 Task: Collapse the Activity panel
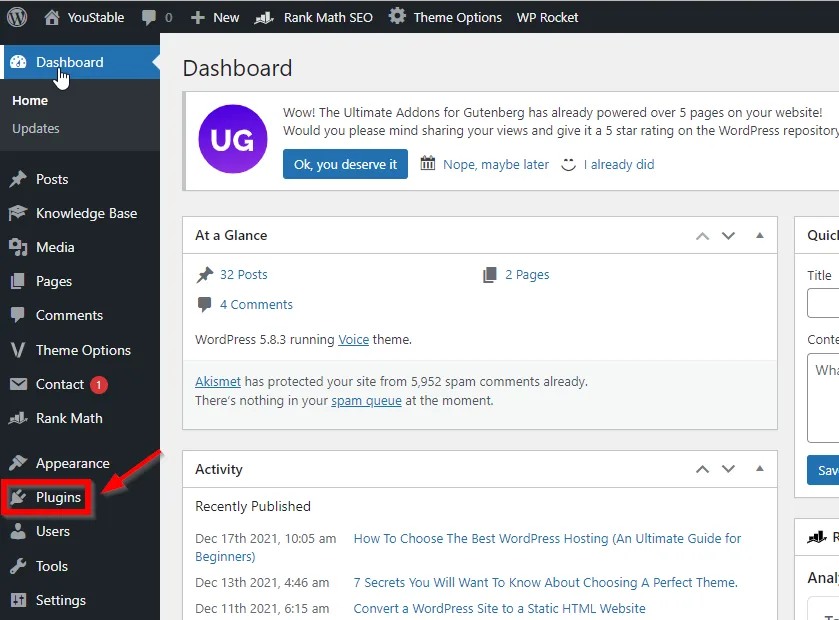[x=760, y=469]
